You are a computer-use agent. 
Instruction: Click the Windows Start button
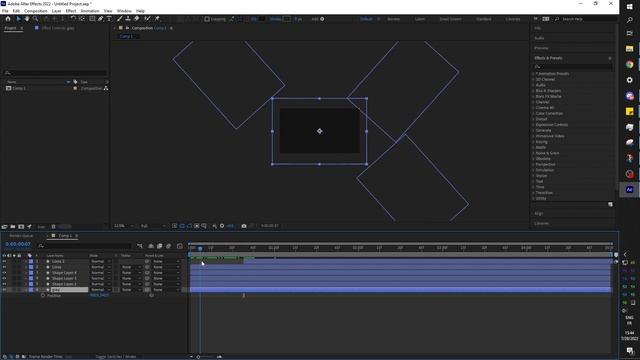pos(629,7)
